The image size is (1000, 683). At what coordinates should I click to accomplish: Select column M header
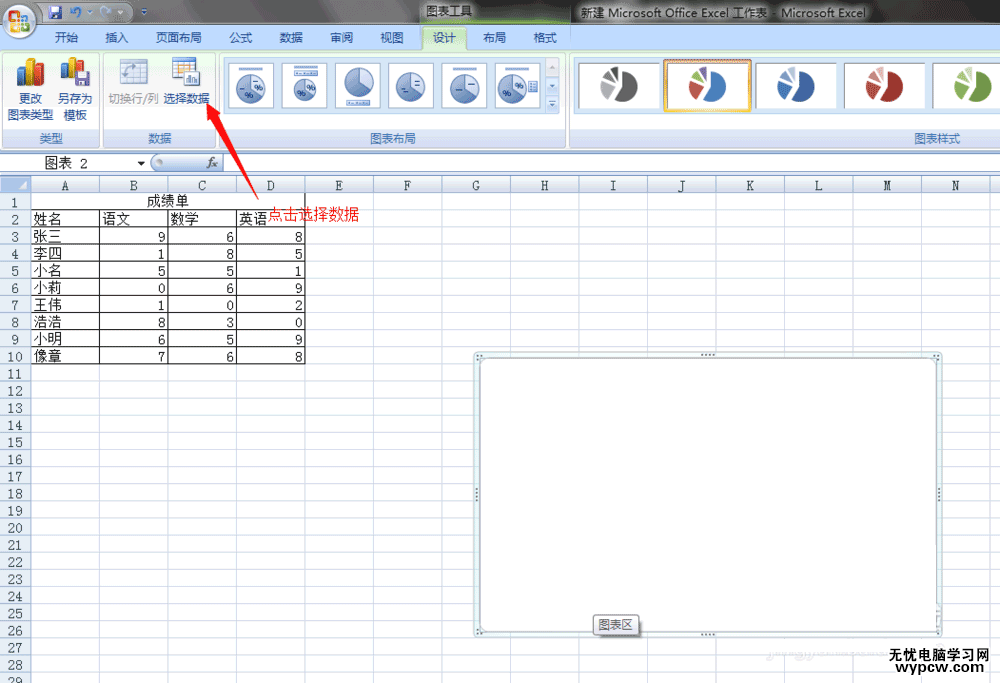886,186
